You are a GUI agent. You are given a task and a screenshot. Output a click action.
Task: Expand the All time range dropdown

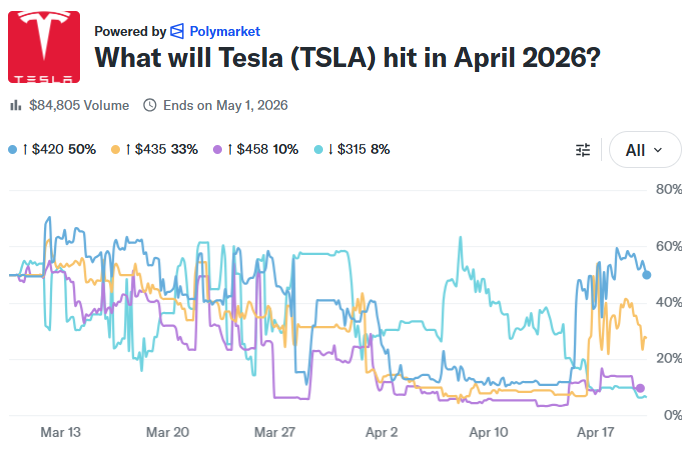644,150
